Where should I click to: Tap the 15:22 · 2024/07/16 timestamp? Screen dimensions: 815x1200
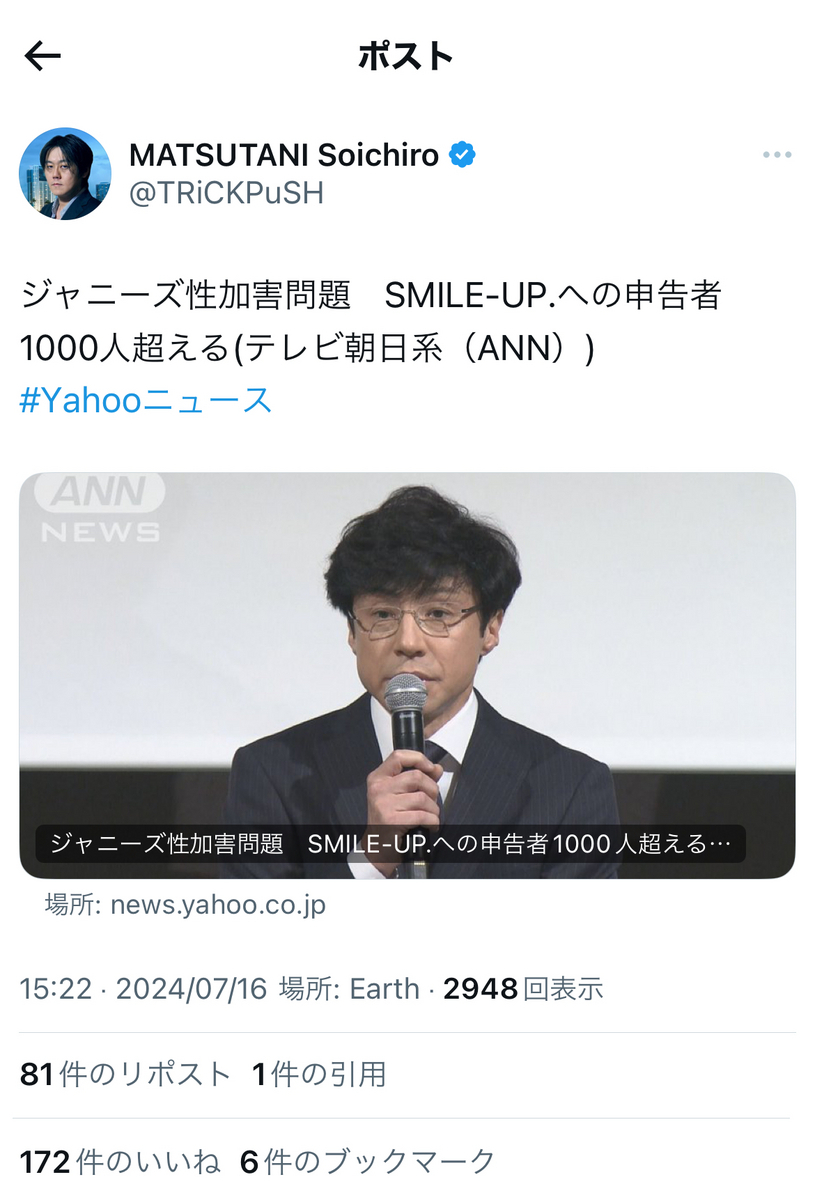pyautogui.click(x=144, y=990)
